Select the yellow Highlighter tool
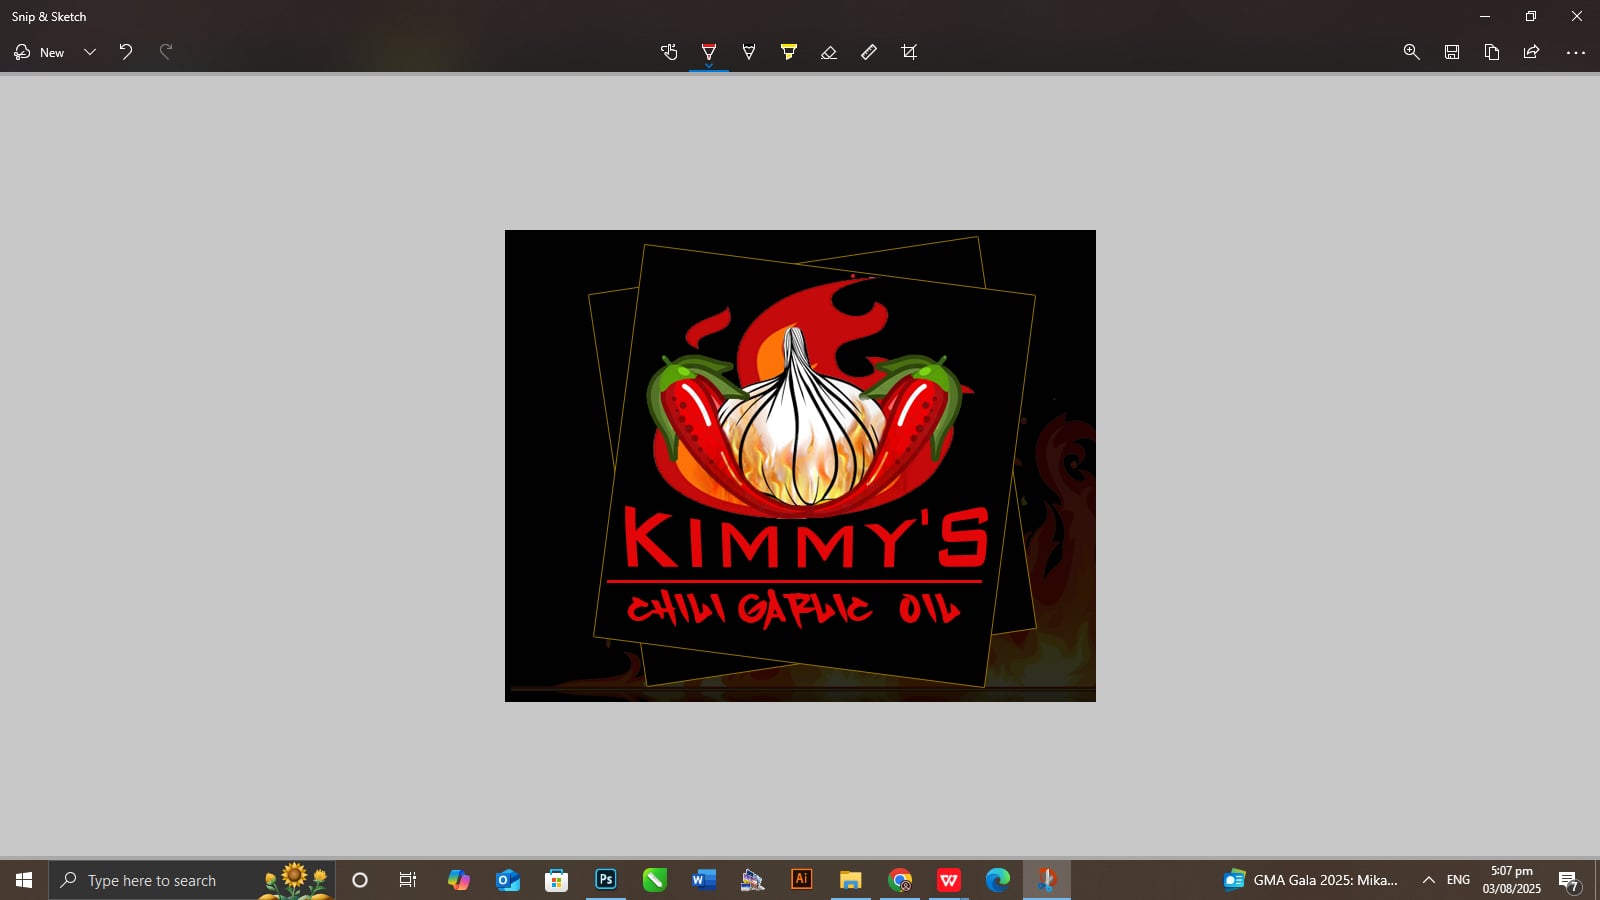Image resolution: width=1600 pixels, height=900 pixels. click(x=789, y=52)
